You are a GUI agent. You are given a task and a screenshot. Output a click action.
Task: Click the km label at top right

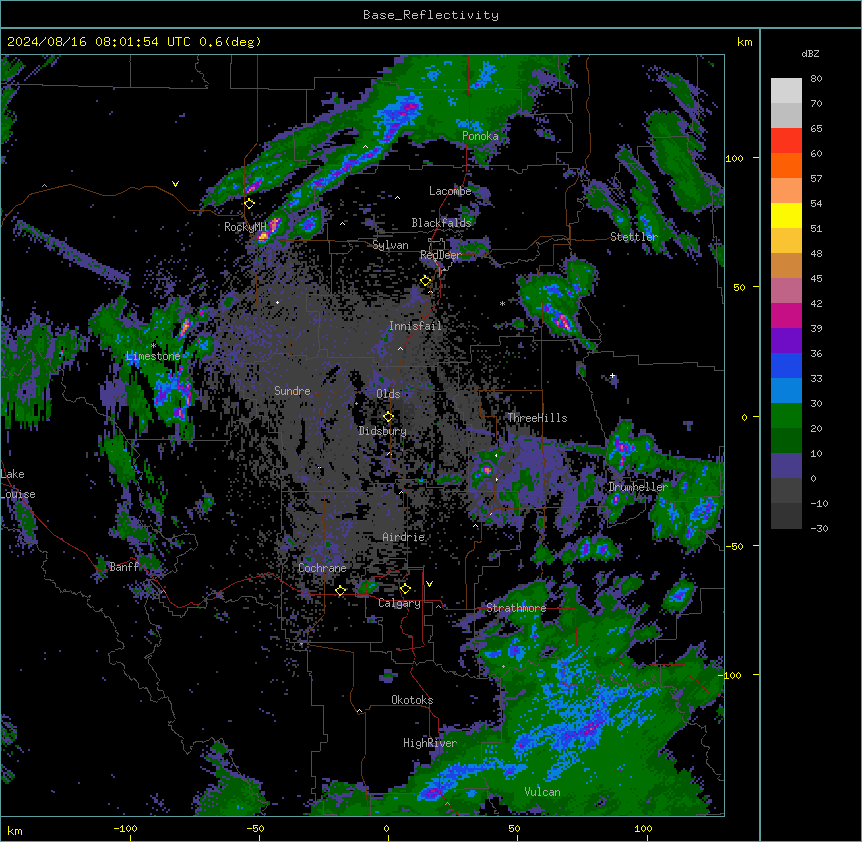coord(744,42)
